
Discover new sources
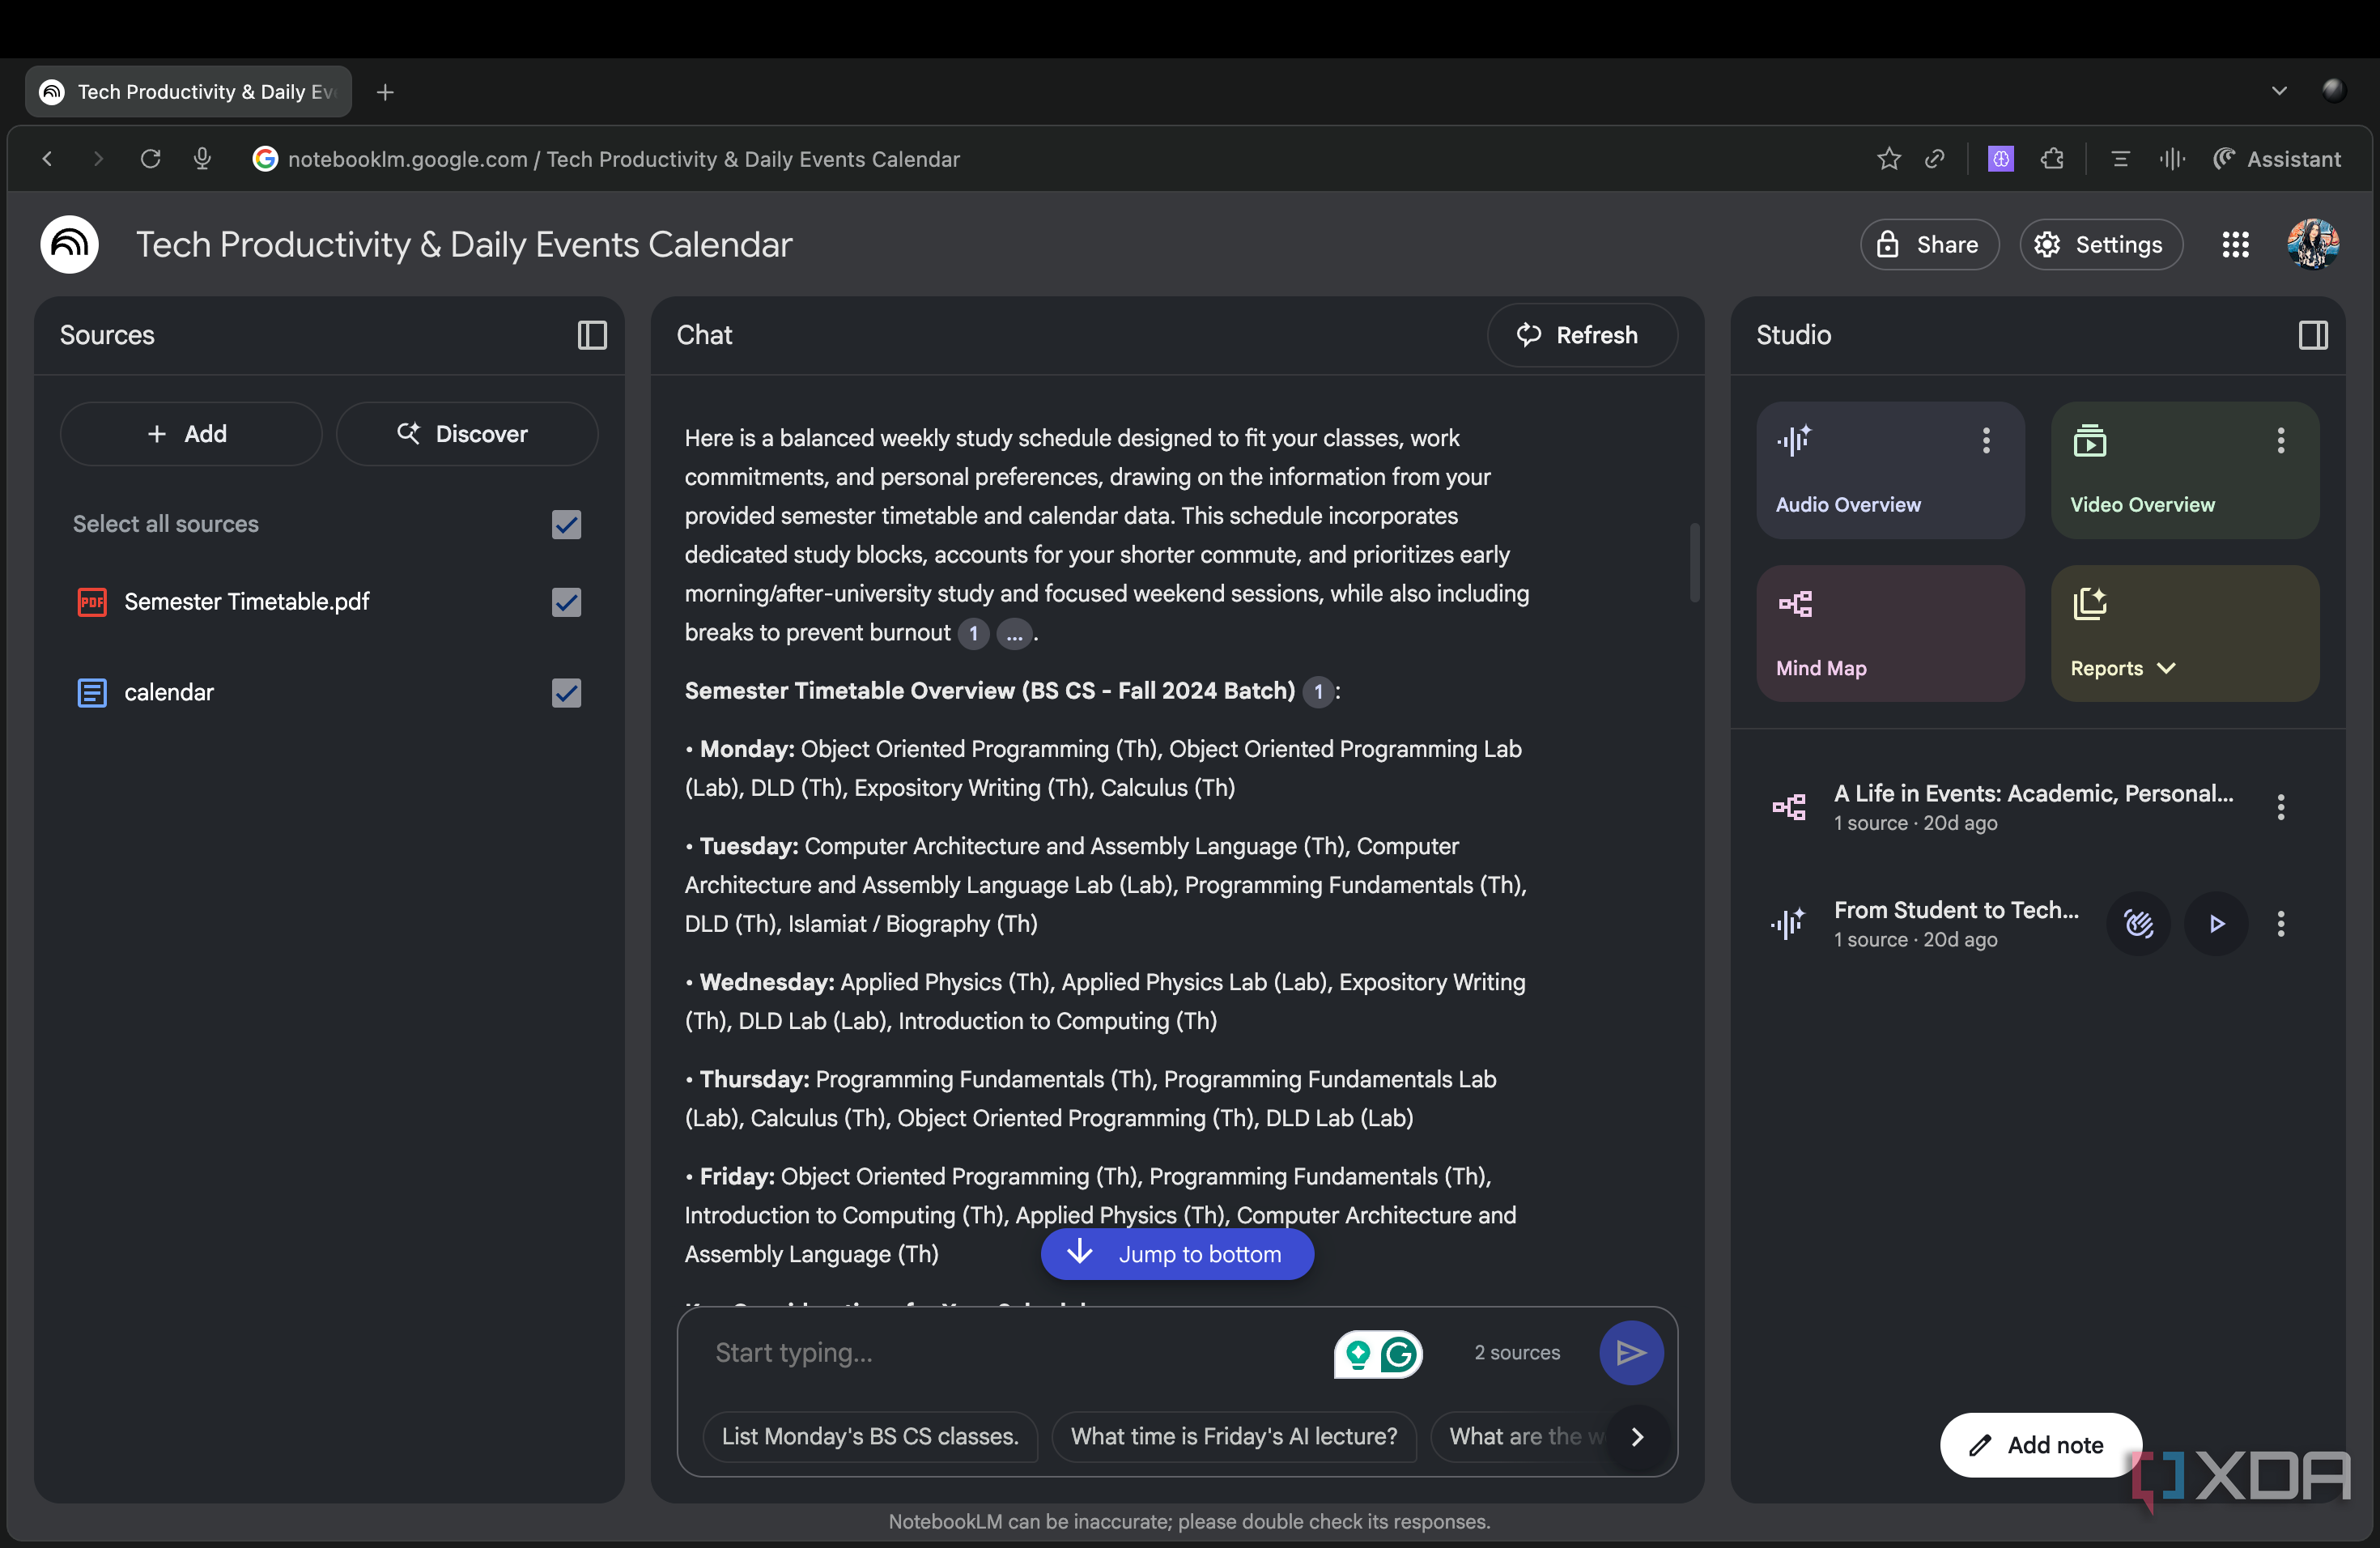point(466,433)
